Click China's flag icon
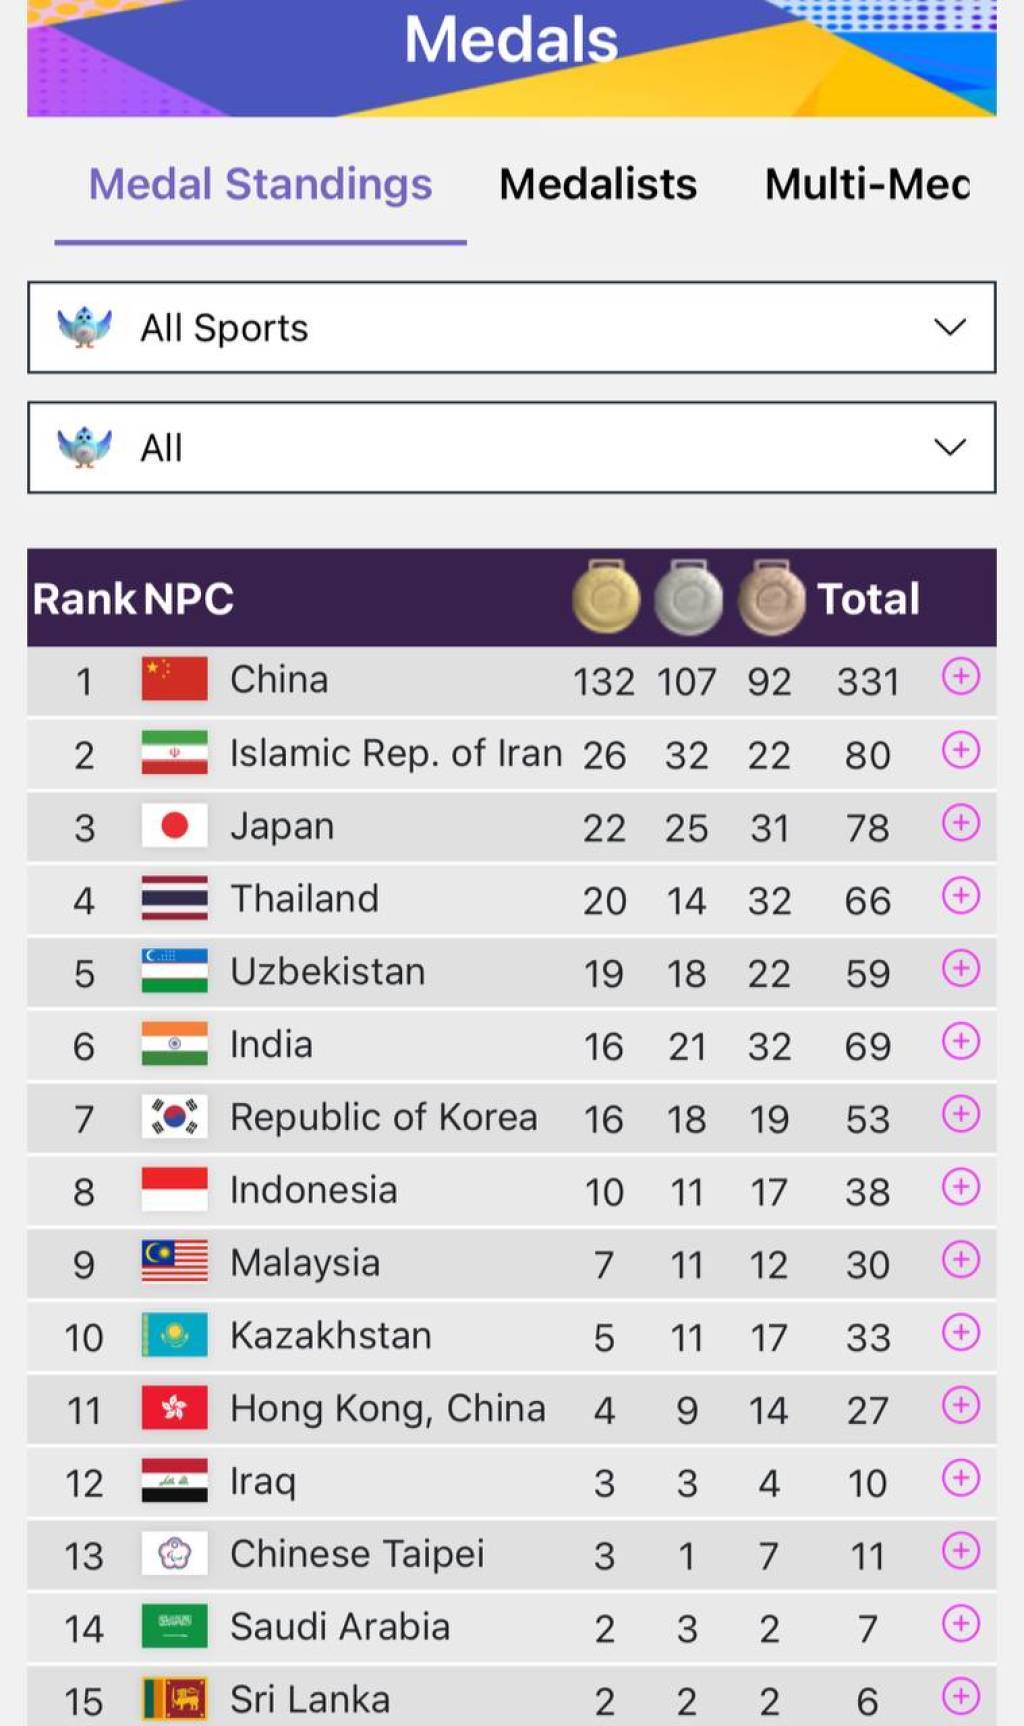1024x1726 pixels. 175,680
